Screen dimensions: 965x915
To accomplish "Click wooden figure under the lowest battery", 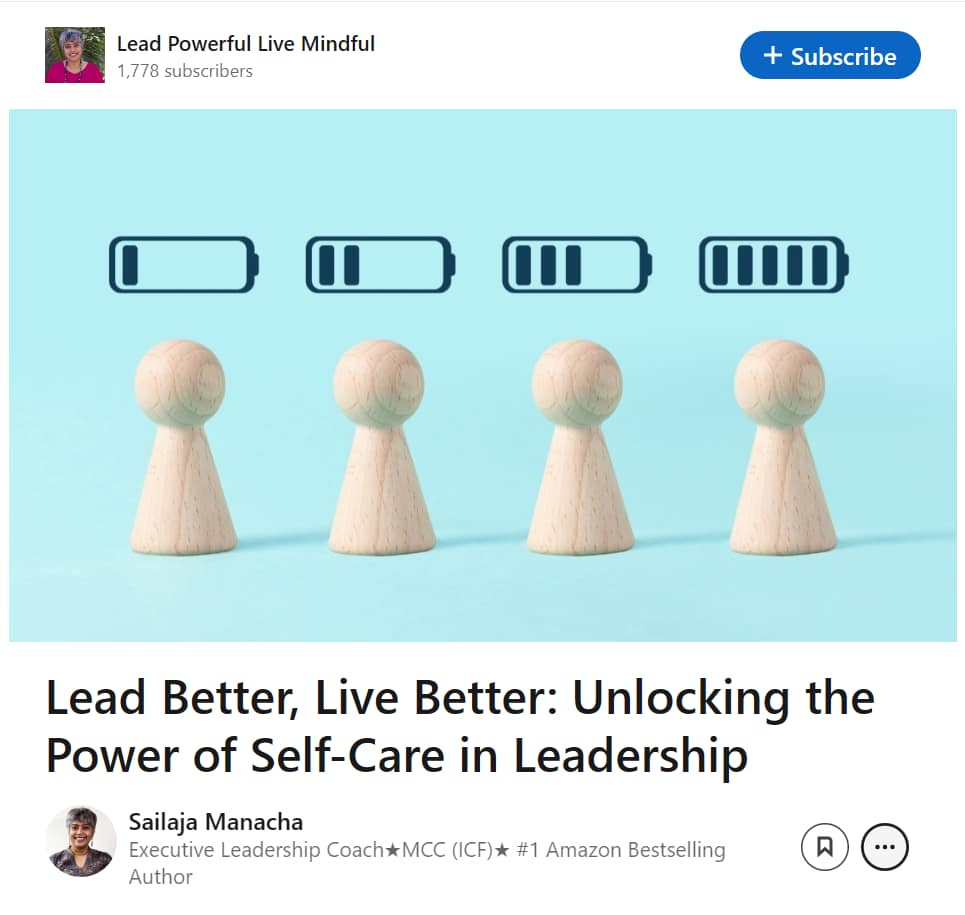I will (182, 447).
